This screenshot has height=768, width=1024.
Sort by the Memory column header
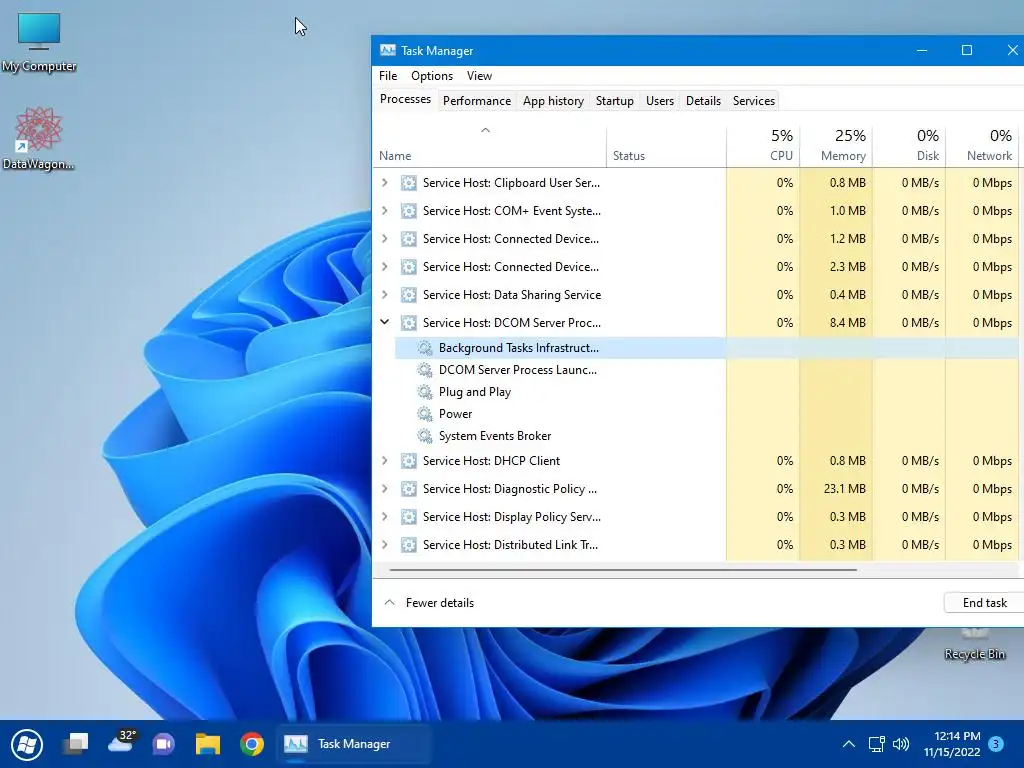[x=836, y=146]
